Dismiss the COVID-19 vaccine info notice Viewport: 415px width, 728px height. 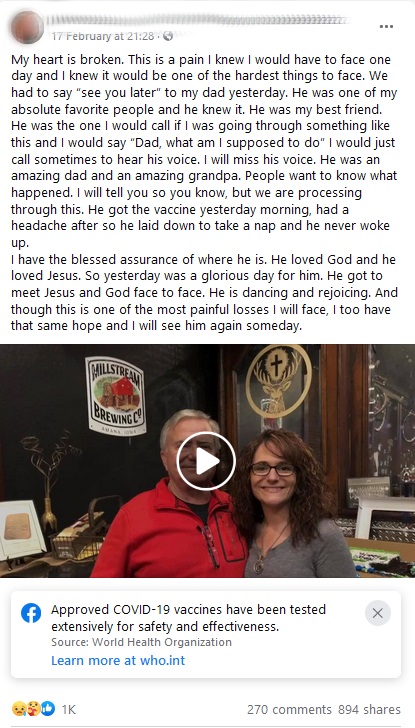[377, 613]
